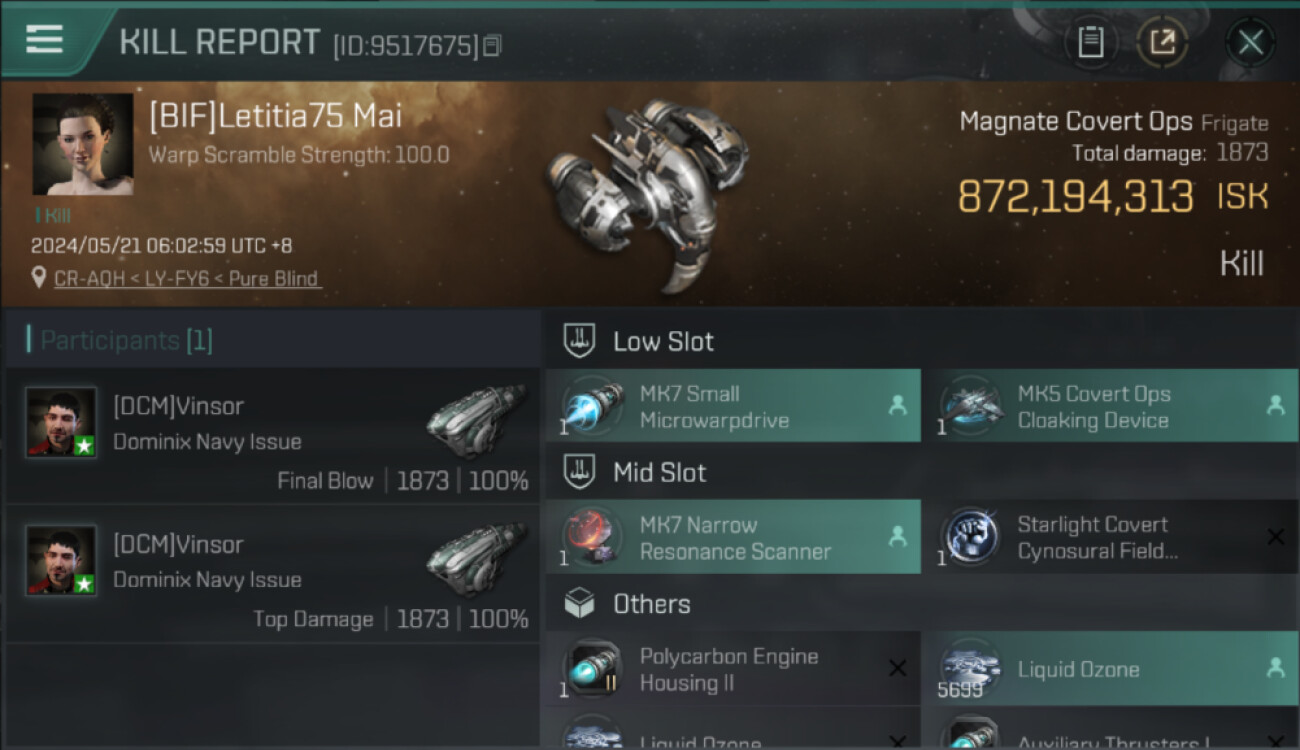Select the Starlight Covert Cynosural Field icon
Screen dimensions: 1300x750
coord(971,538)
